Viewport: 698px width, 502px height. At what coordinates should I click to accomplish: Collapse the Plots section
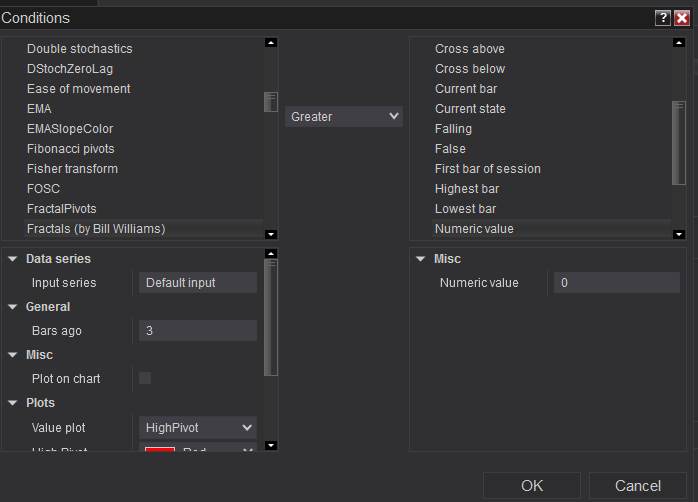(12, 403)
